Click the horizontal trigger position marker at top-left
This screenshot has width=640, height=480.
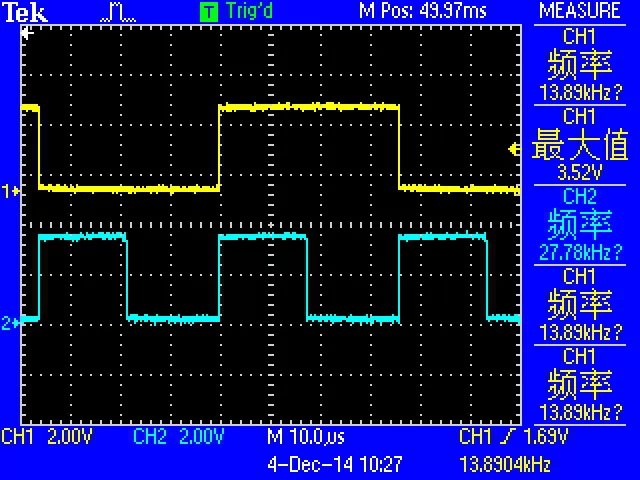[28, 32]
